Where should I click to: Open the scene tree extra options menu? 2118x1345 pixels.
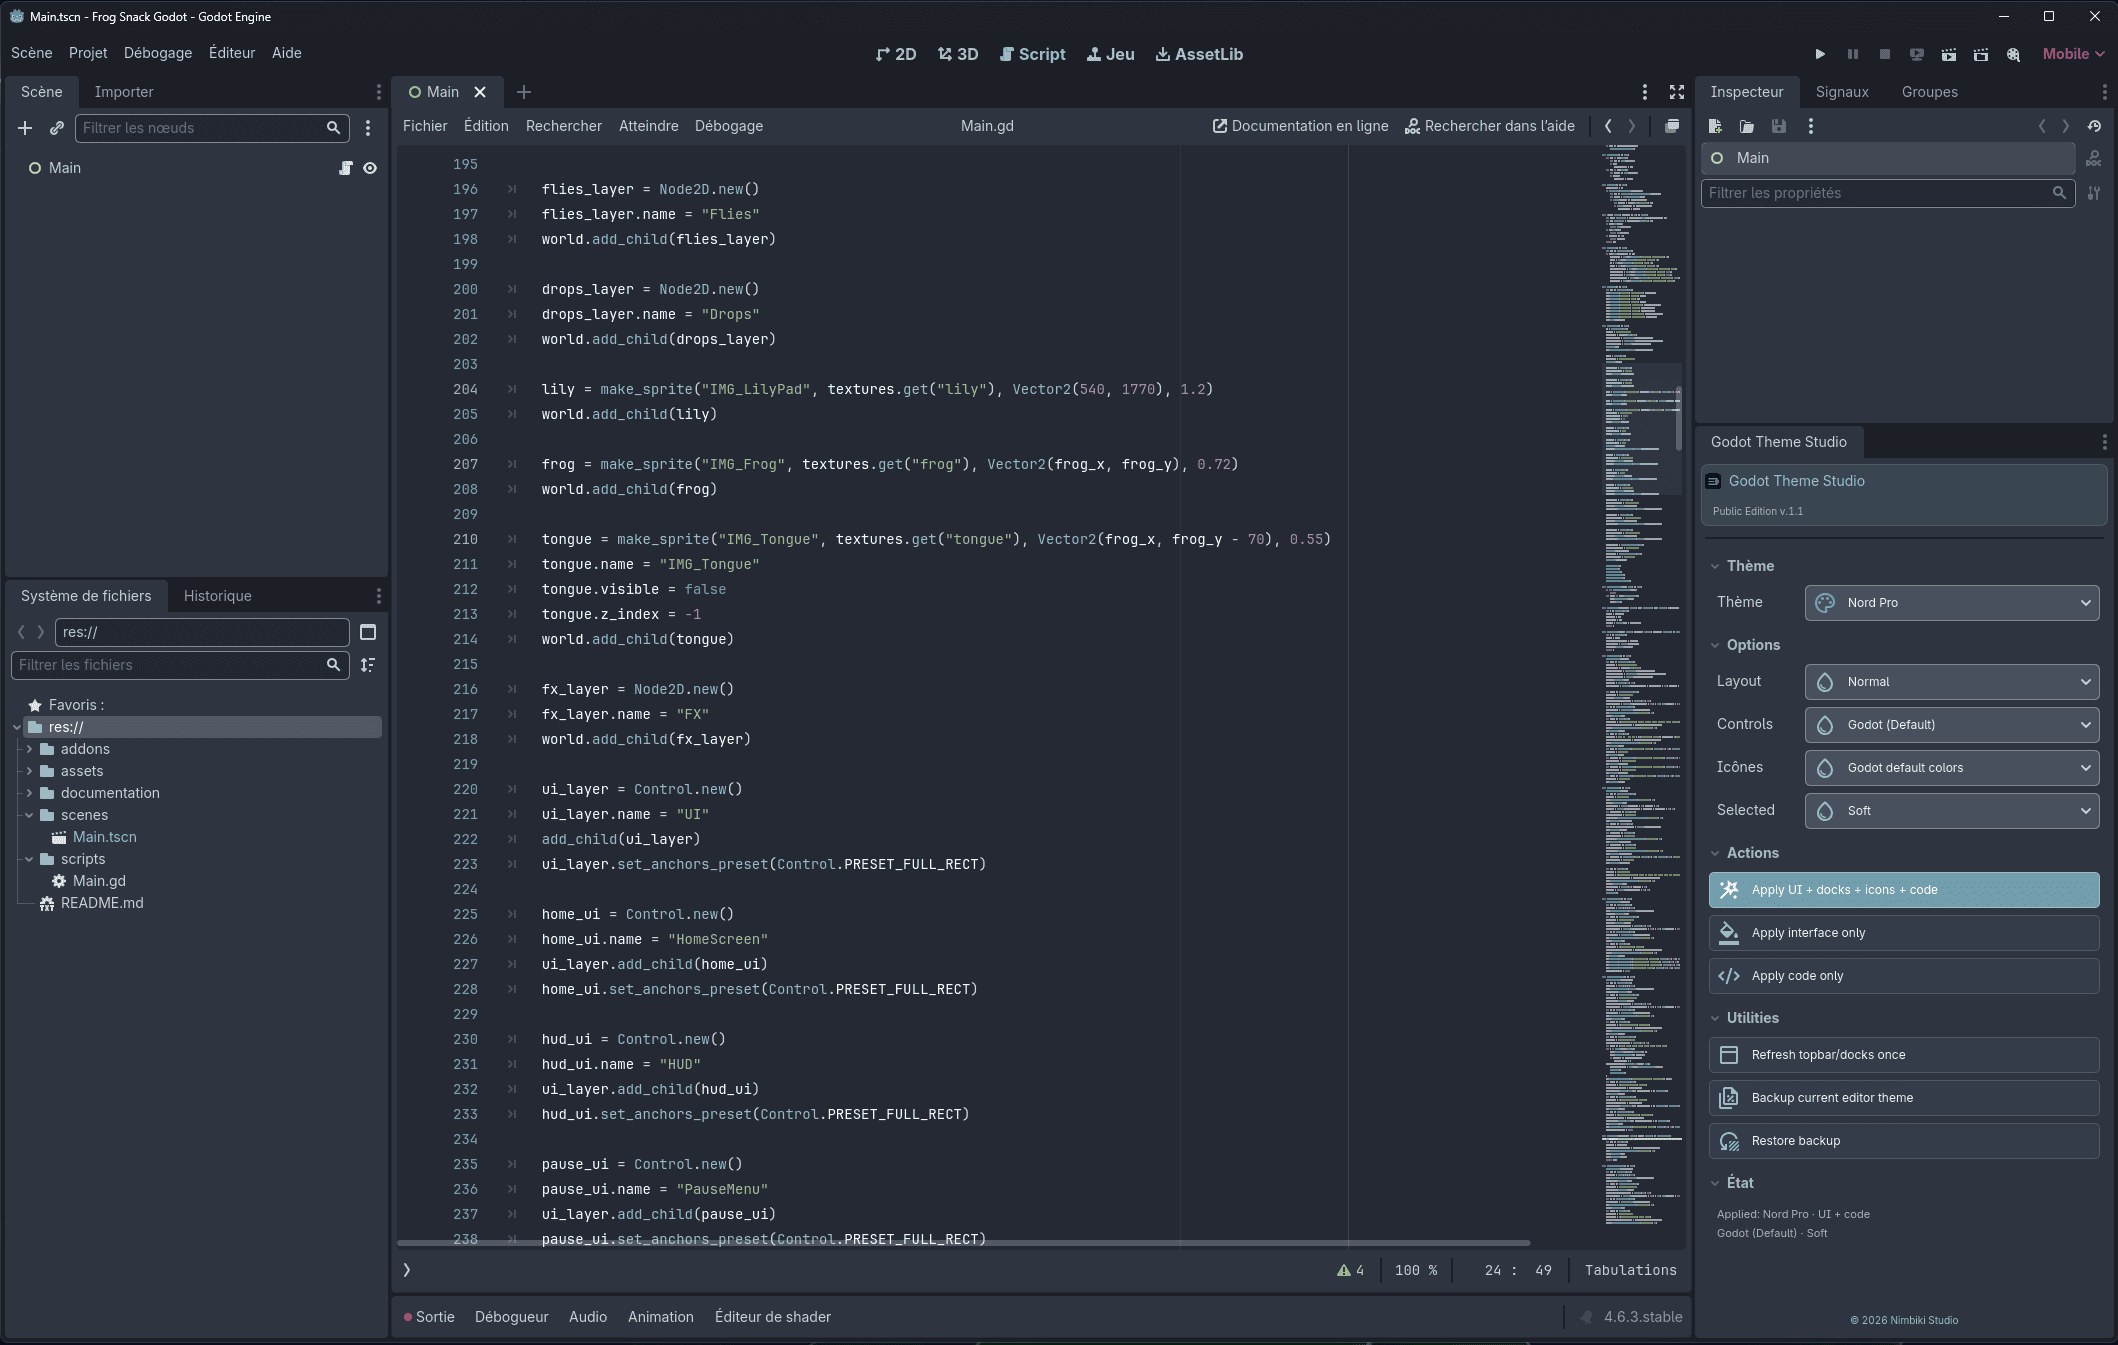point(368,128)
